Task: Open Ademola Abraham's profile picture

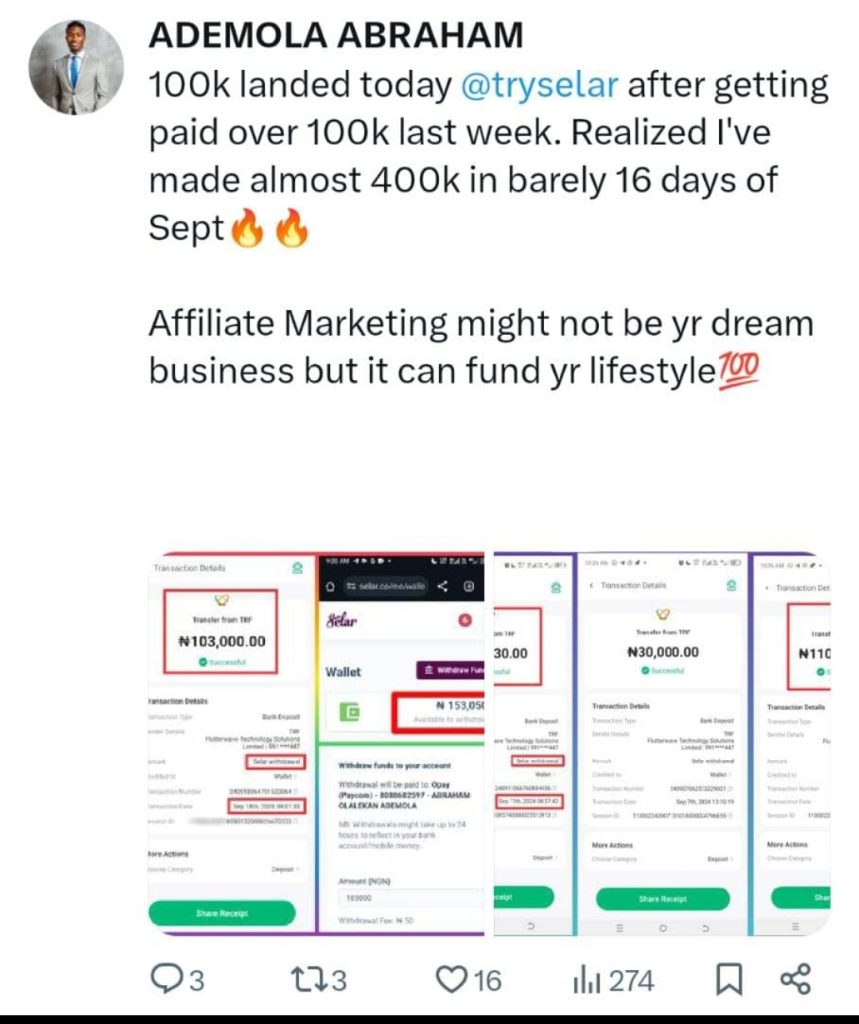Action: [76, 67]
